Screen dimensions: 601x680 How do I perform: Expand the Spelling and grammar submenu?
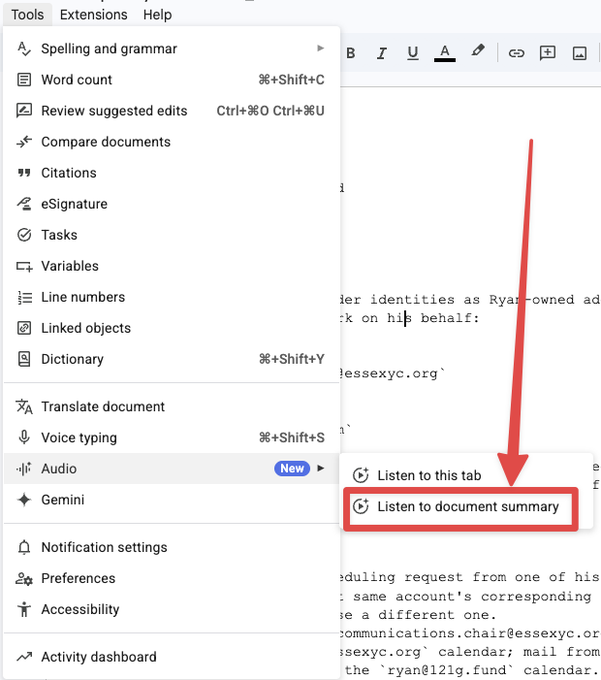(320, 48)
